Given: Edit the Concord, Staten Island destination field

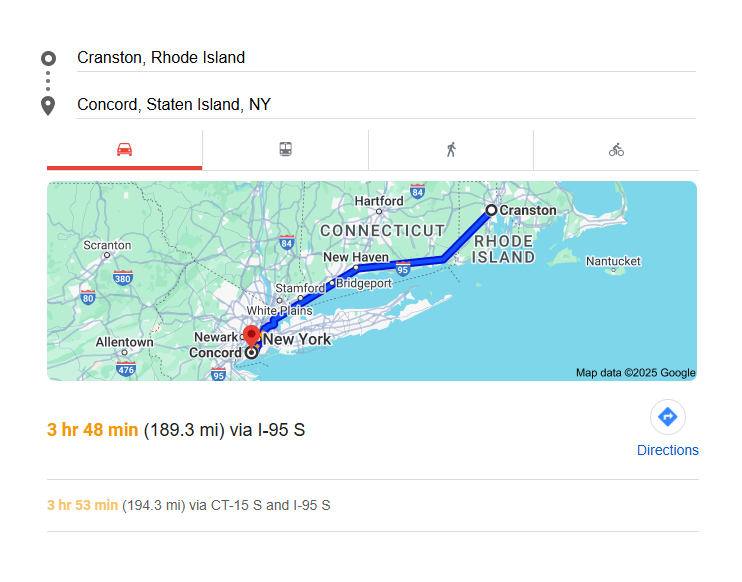Looking at the screenshot, I should pos(385,105).
